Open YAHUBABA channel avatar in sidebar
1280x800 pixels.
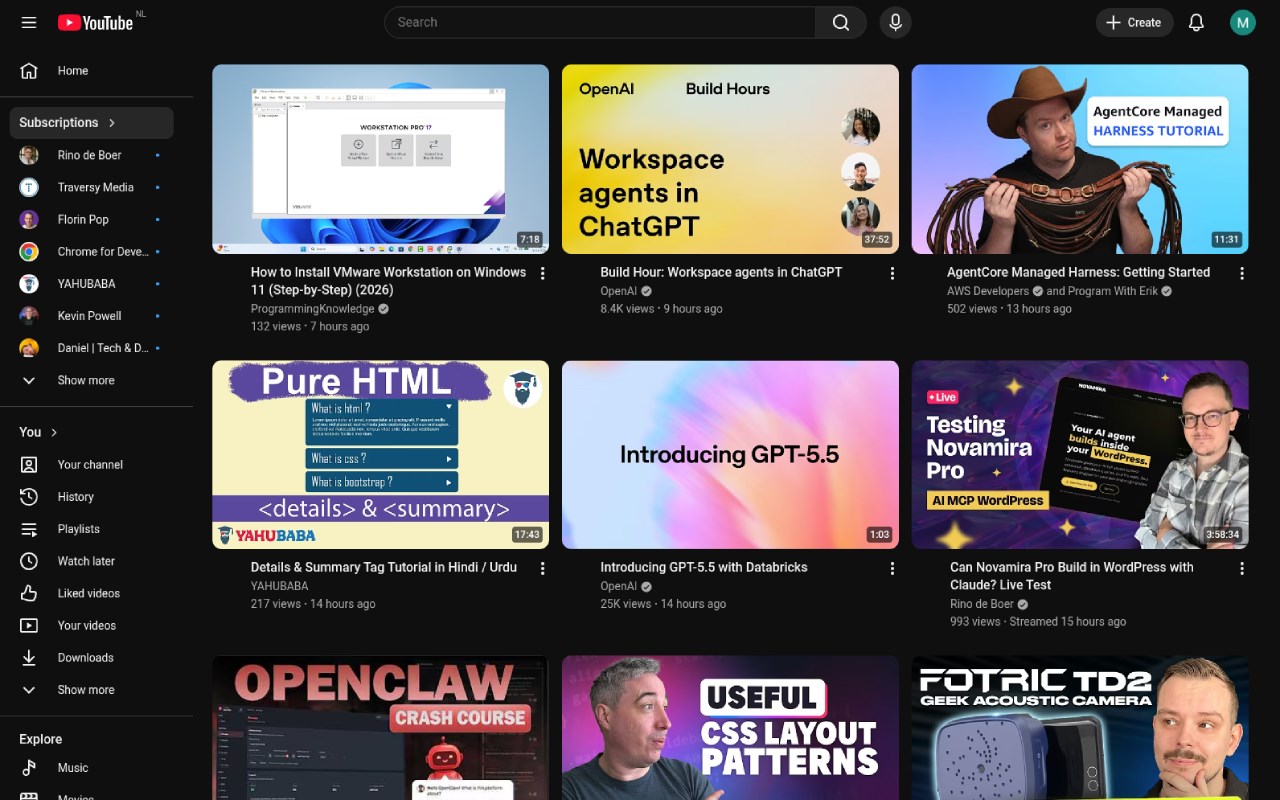pos(29,284)
